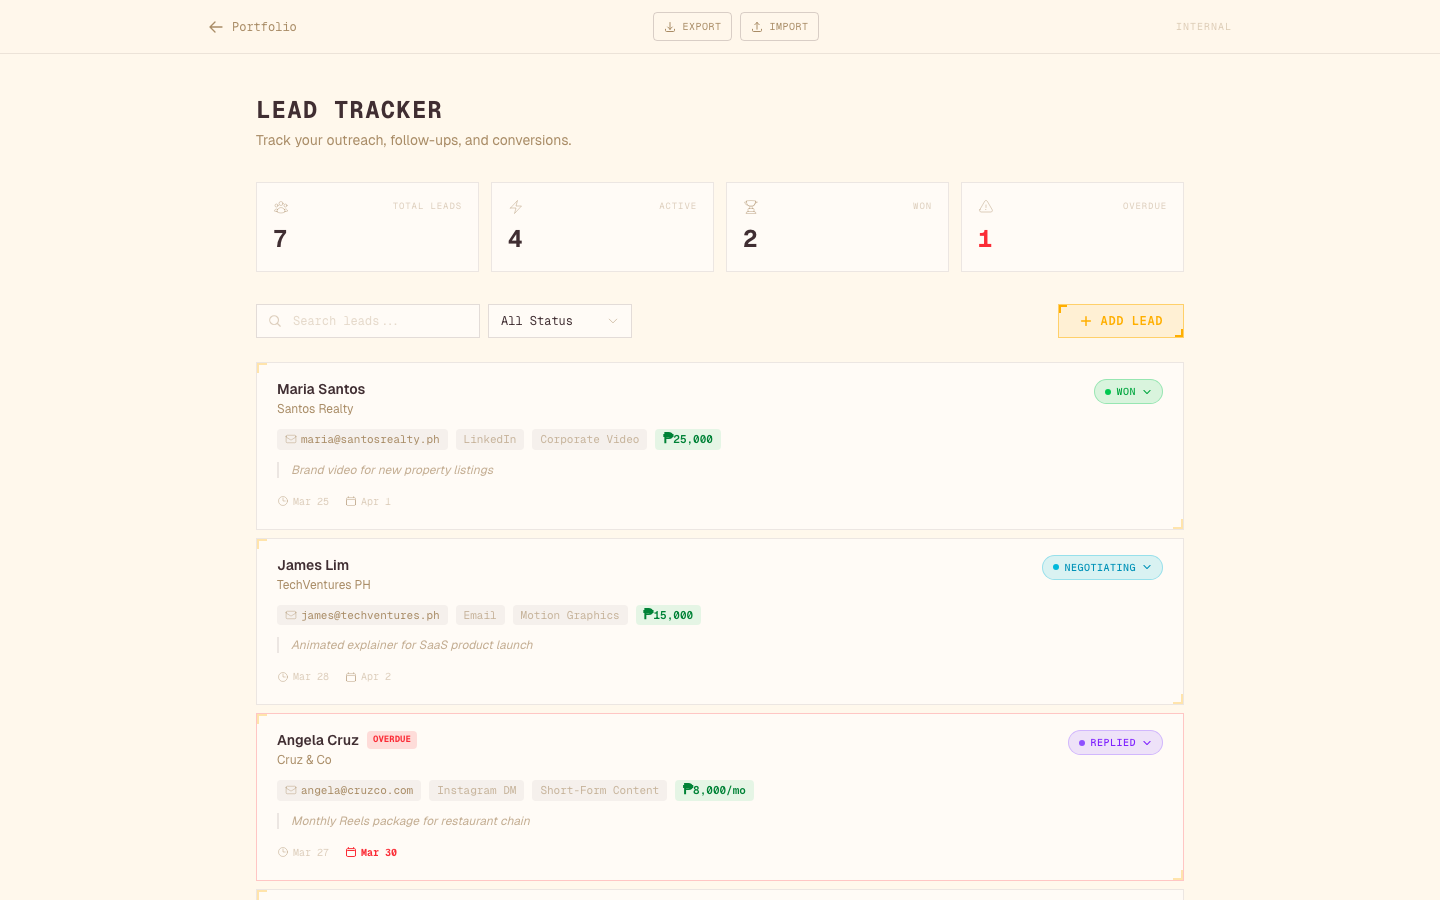
Task: Click the search magnifier icon
Action: 275,321
